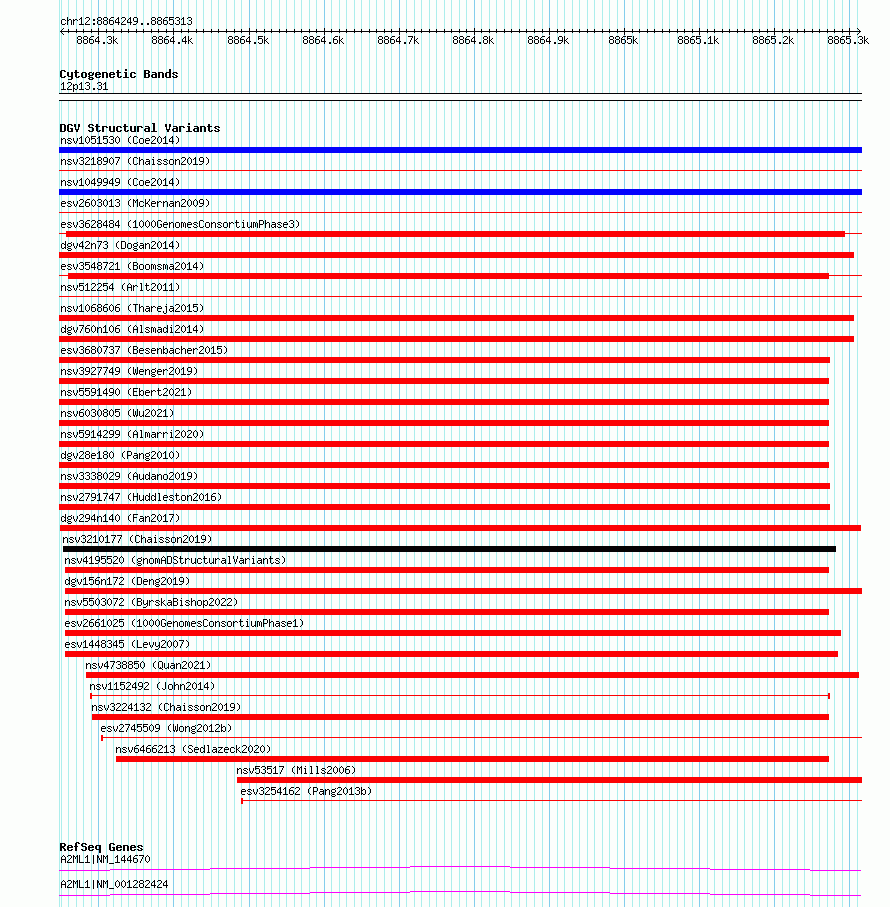
Task: Select nsv1068606 (Thareja2015) label
Action: click(x=132, y=308)
